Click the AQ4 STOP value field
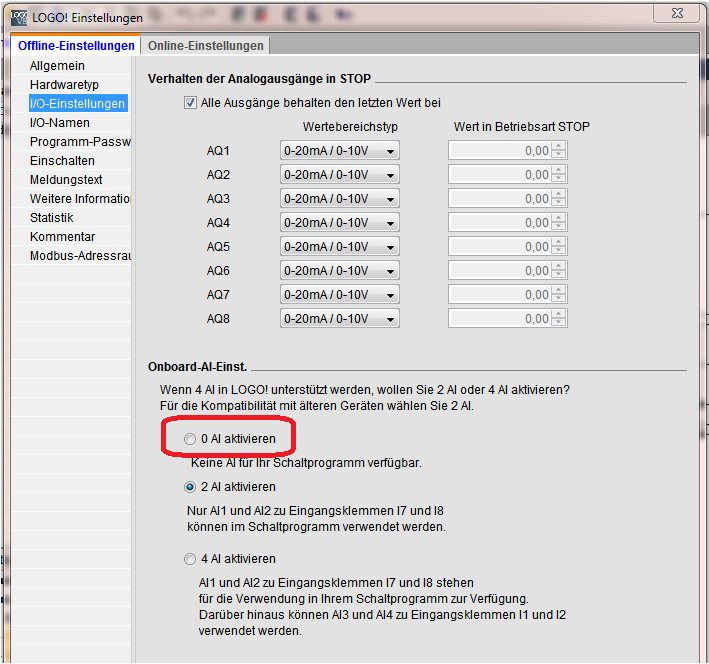 click(x=500, y=223)
